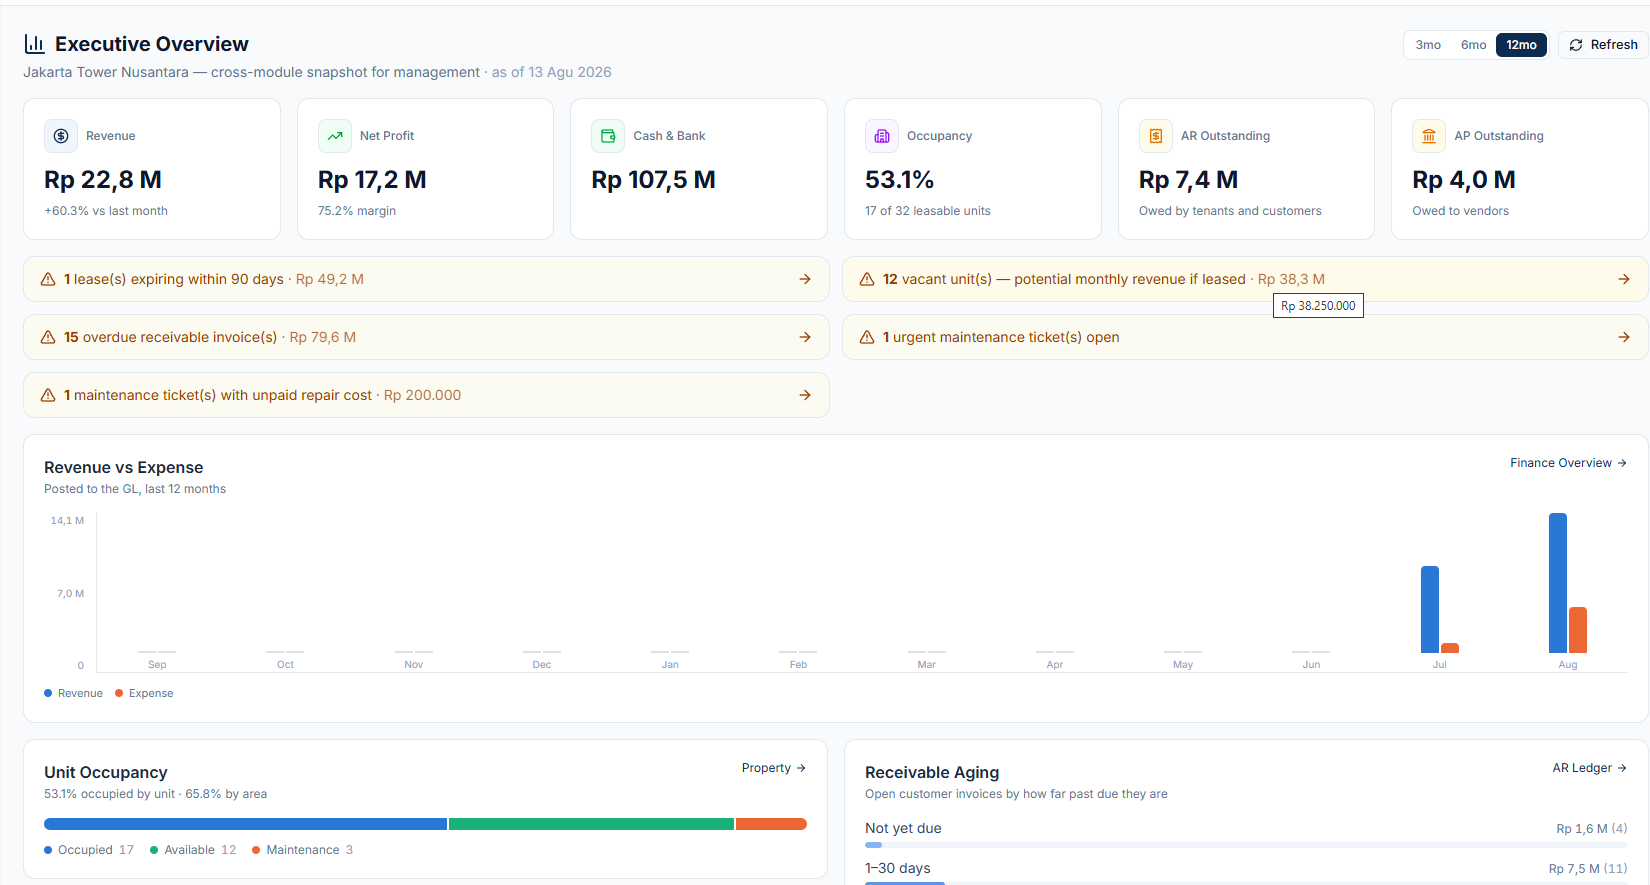1650x885 pixels.
Task: Click the Receivable Aging heading
Action: [932, 772]
